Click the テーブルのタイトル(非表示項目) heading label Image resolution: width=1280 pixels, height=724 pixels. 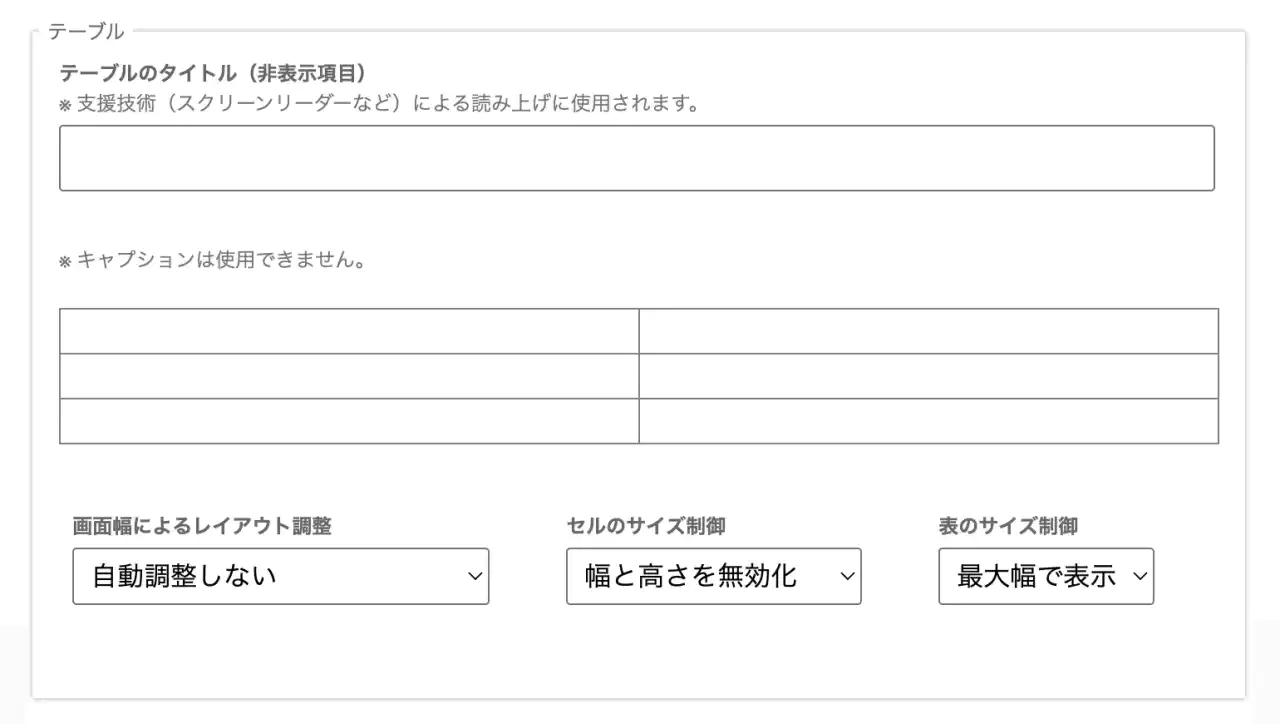213,73
